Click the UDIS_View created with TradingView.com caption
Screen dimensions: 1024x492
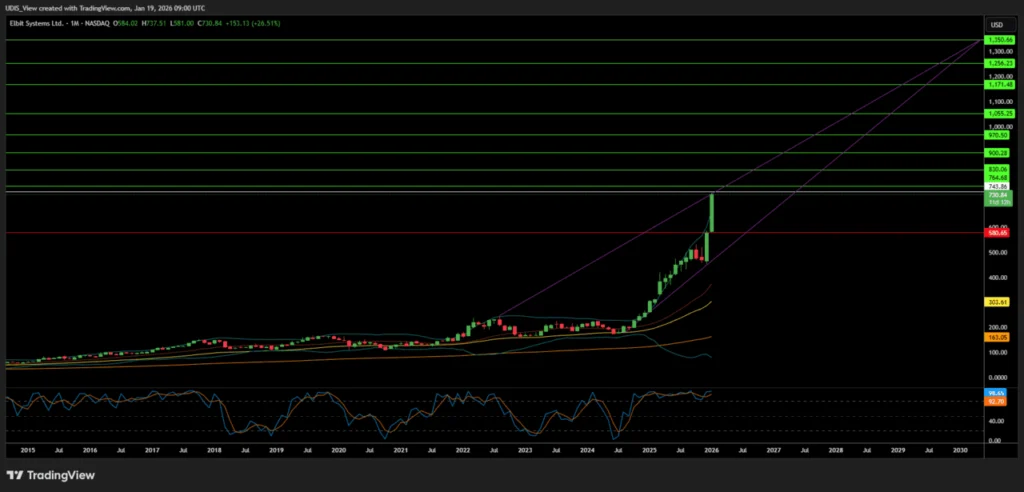point(103,7)
